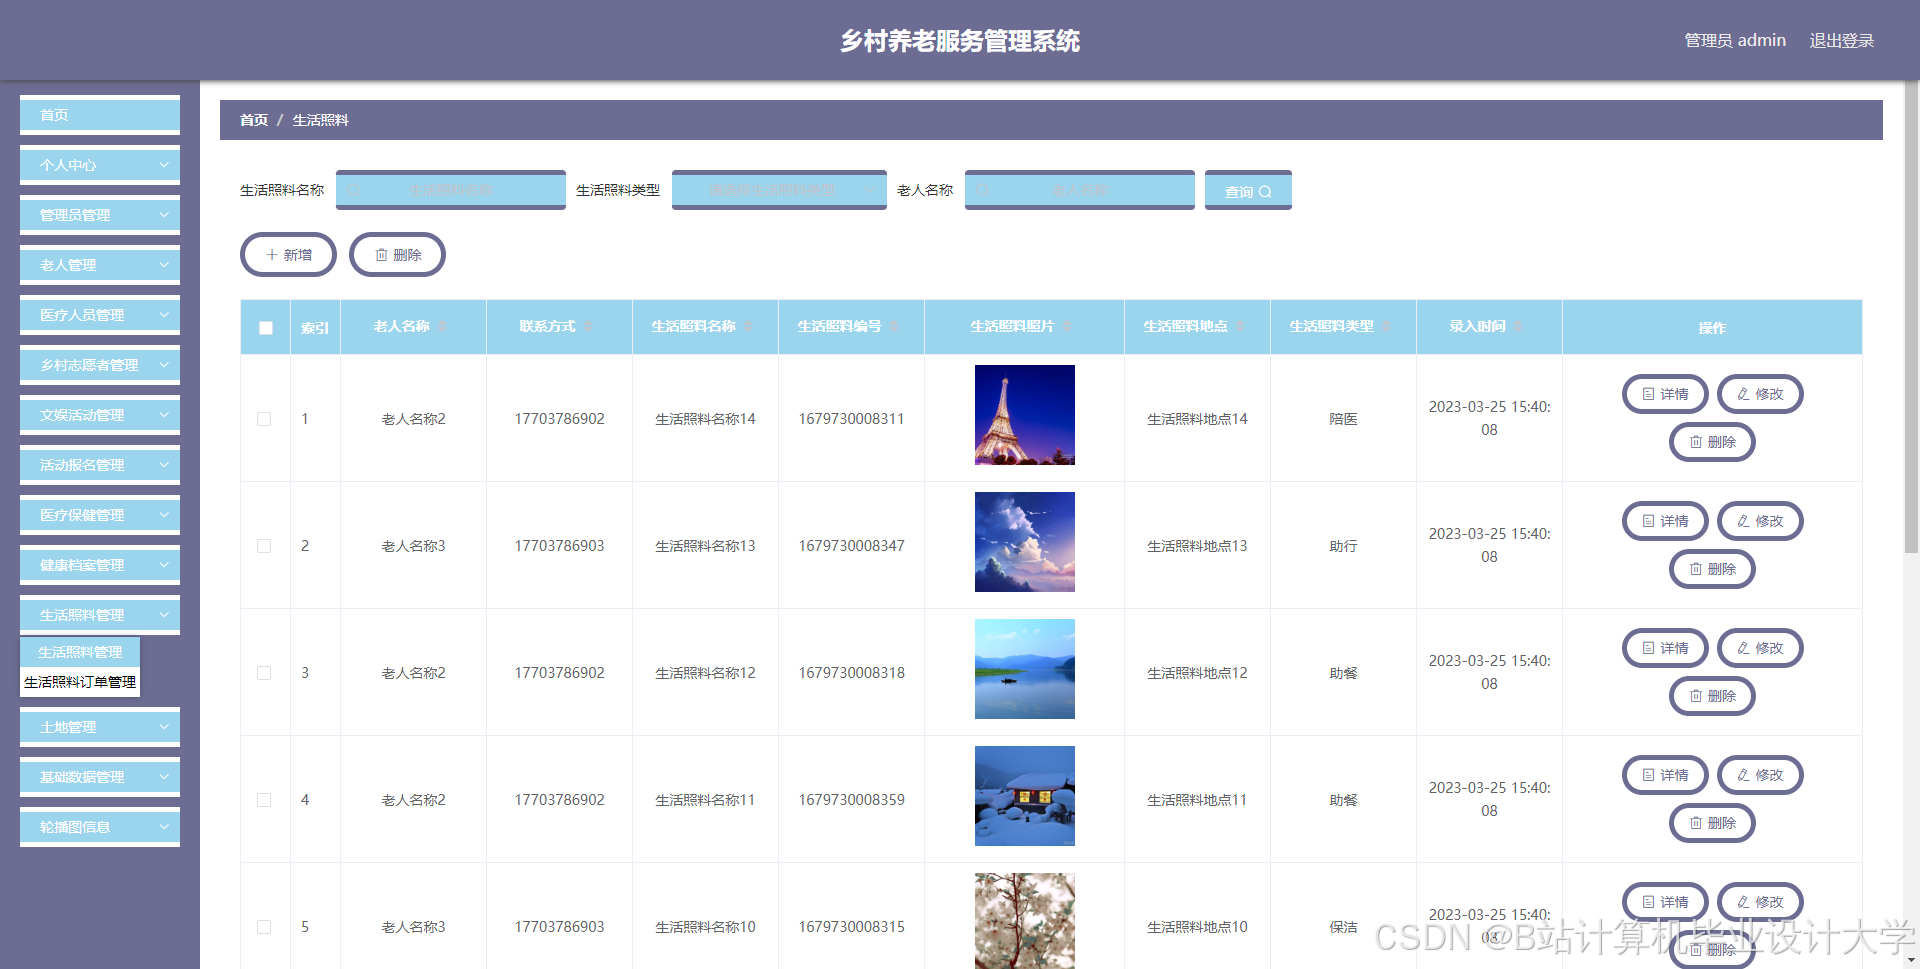Click 查询 search button
This screenshot has height=969, width=1920.
coord(1248,190)
